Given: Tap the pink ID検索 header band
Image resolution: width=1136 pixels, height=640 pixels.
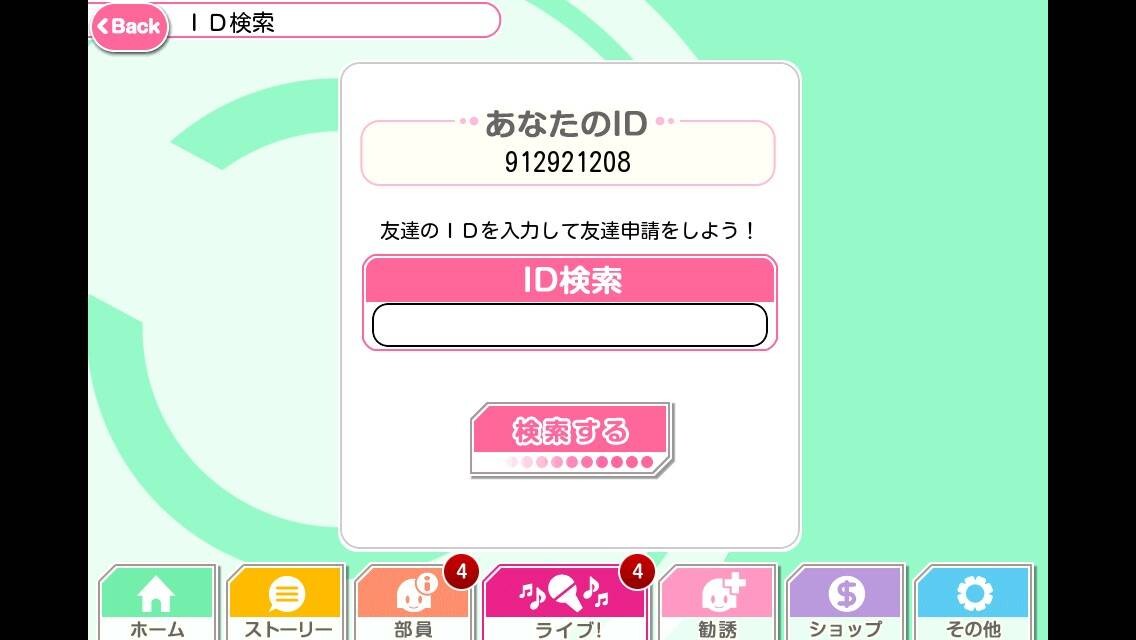Looking at the screenshot, I should click(570, 280).
